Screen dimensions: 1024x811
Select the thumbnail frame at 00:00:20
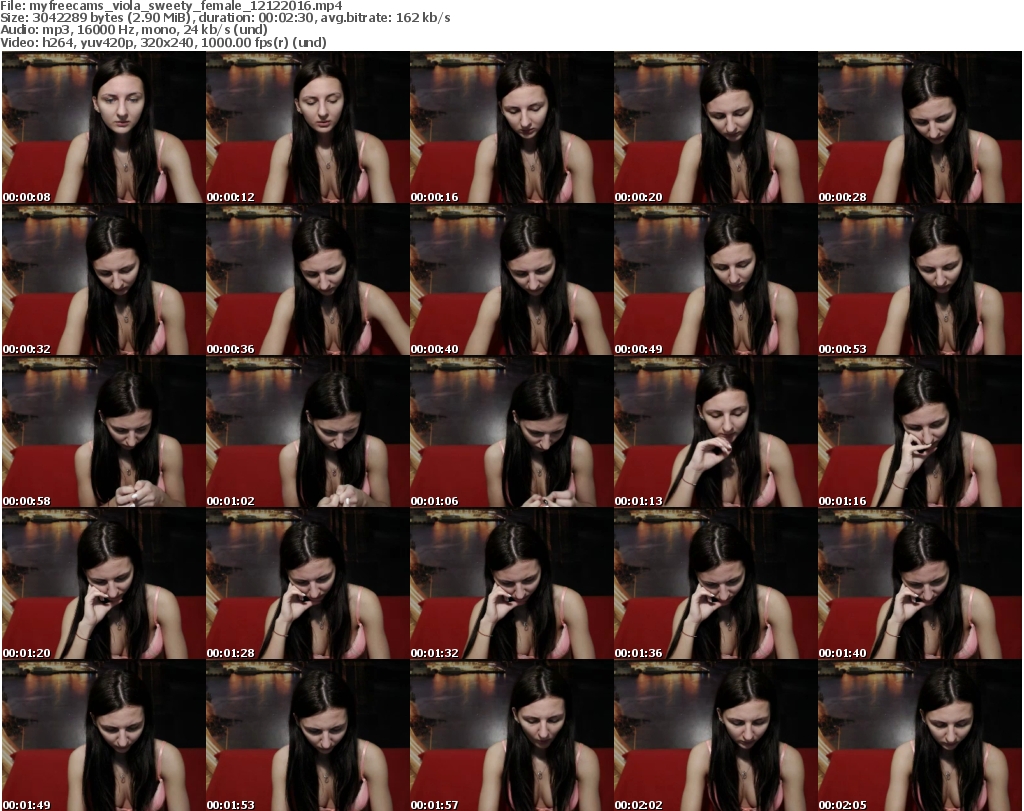coord(716,127)
